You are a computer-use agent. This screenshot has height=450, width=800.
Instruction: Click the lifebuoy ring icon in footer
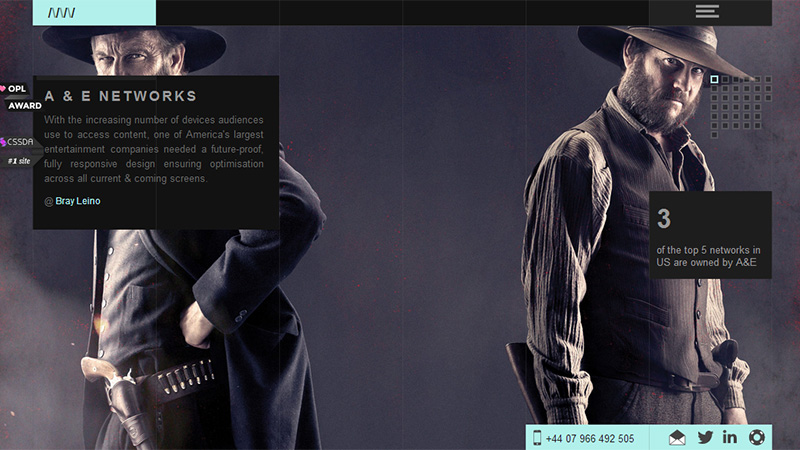click(x=757, y=437)
